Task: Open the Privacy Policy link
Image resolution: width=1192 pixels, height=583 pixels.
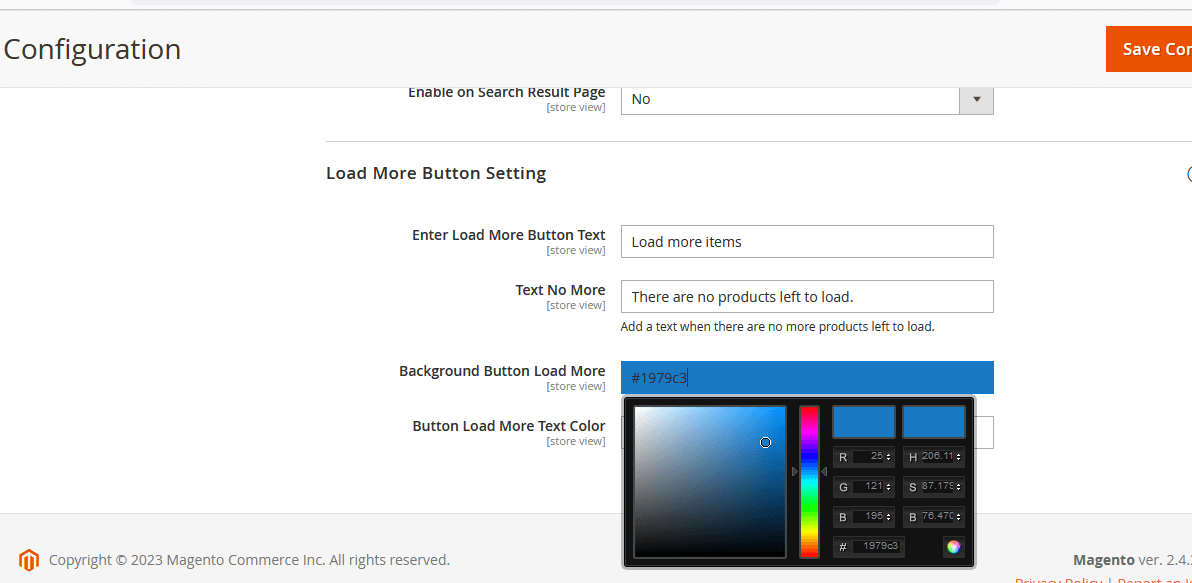Action: pos(1058,580)
